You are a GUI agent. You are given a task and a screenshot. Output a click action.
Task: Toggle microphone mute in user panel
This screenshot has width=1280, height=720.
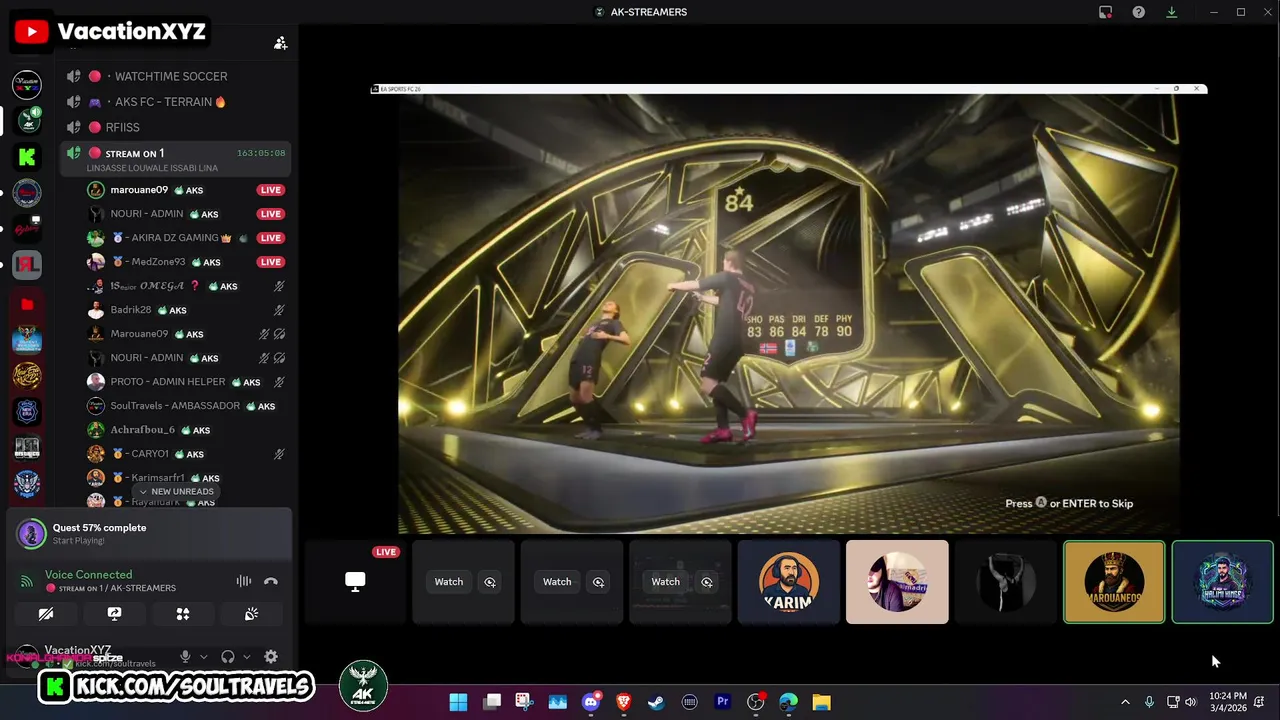pyautogui.click(x=185, y=657)
